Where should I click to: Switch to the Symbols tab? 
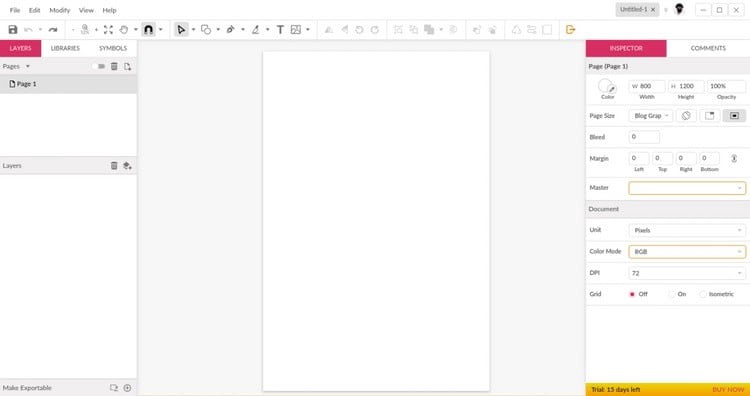[113, 48]
